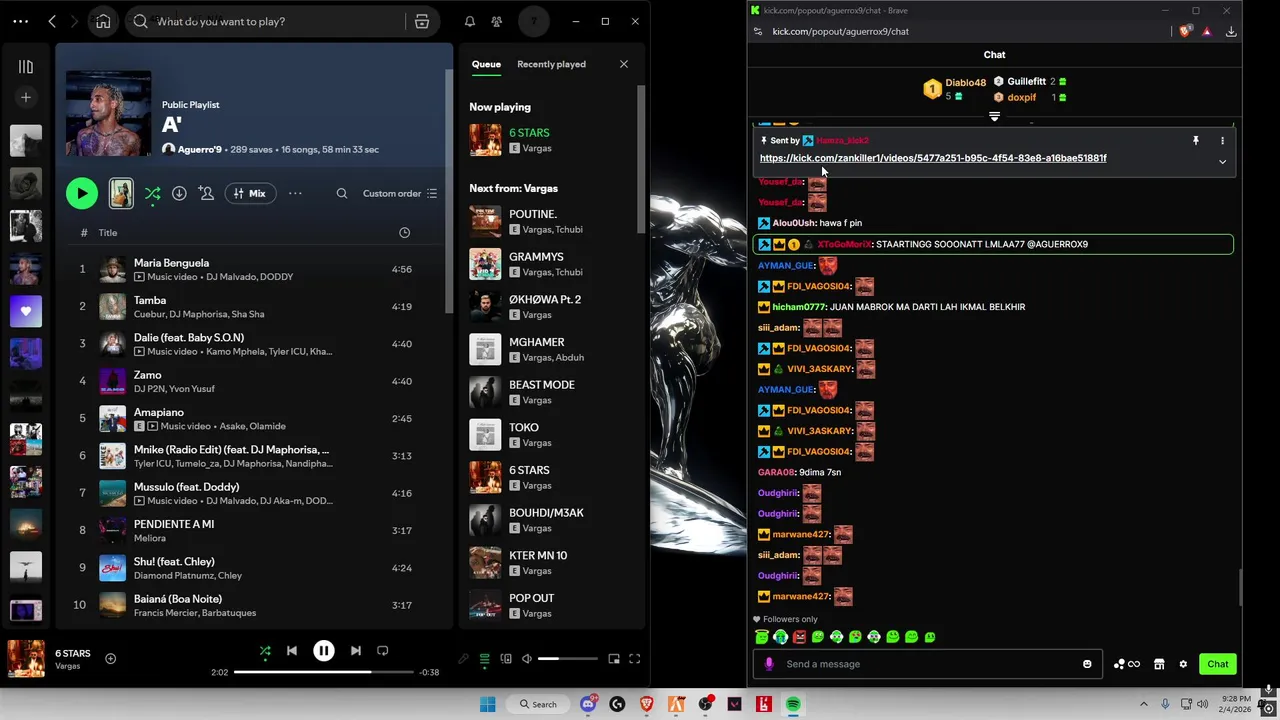Open Connect to a device icon
This screenshot has height=720, width=1280.
(506, 659)
